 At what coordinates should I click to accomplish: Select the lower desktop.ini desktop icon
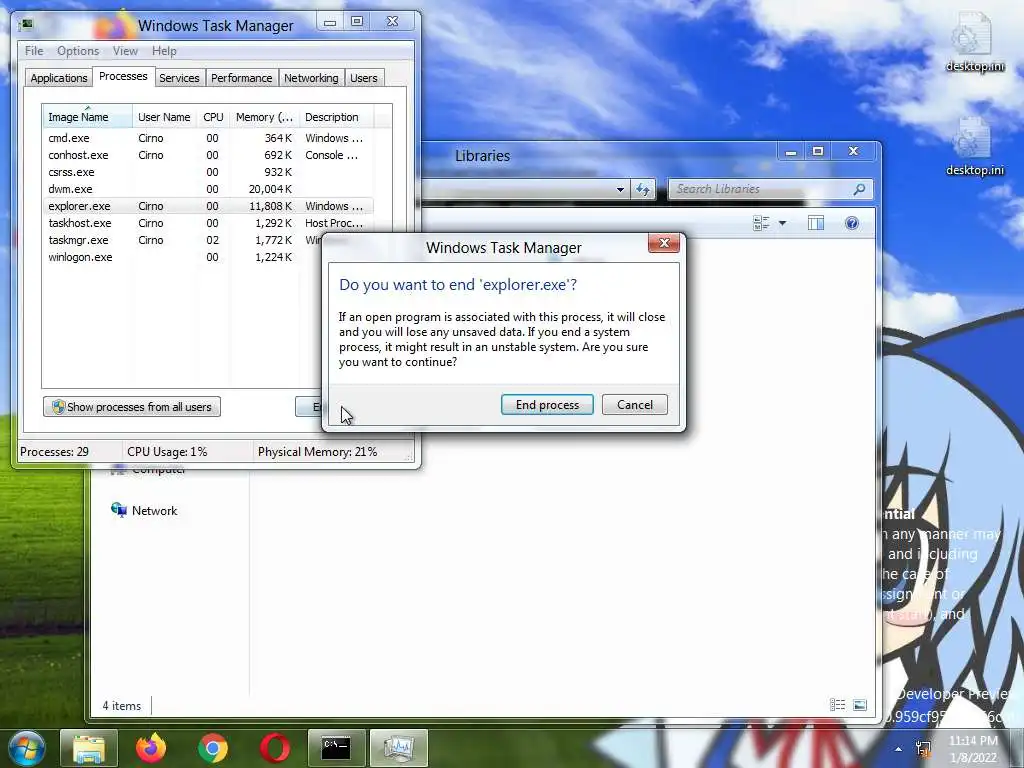[x=974, y=146]
